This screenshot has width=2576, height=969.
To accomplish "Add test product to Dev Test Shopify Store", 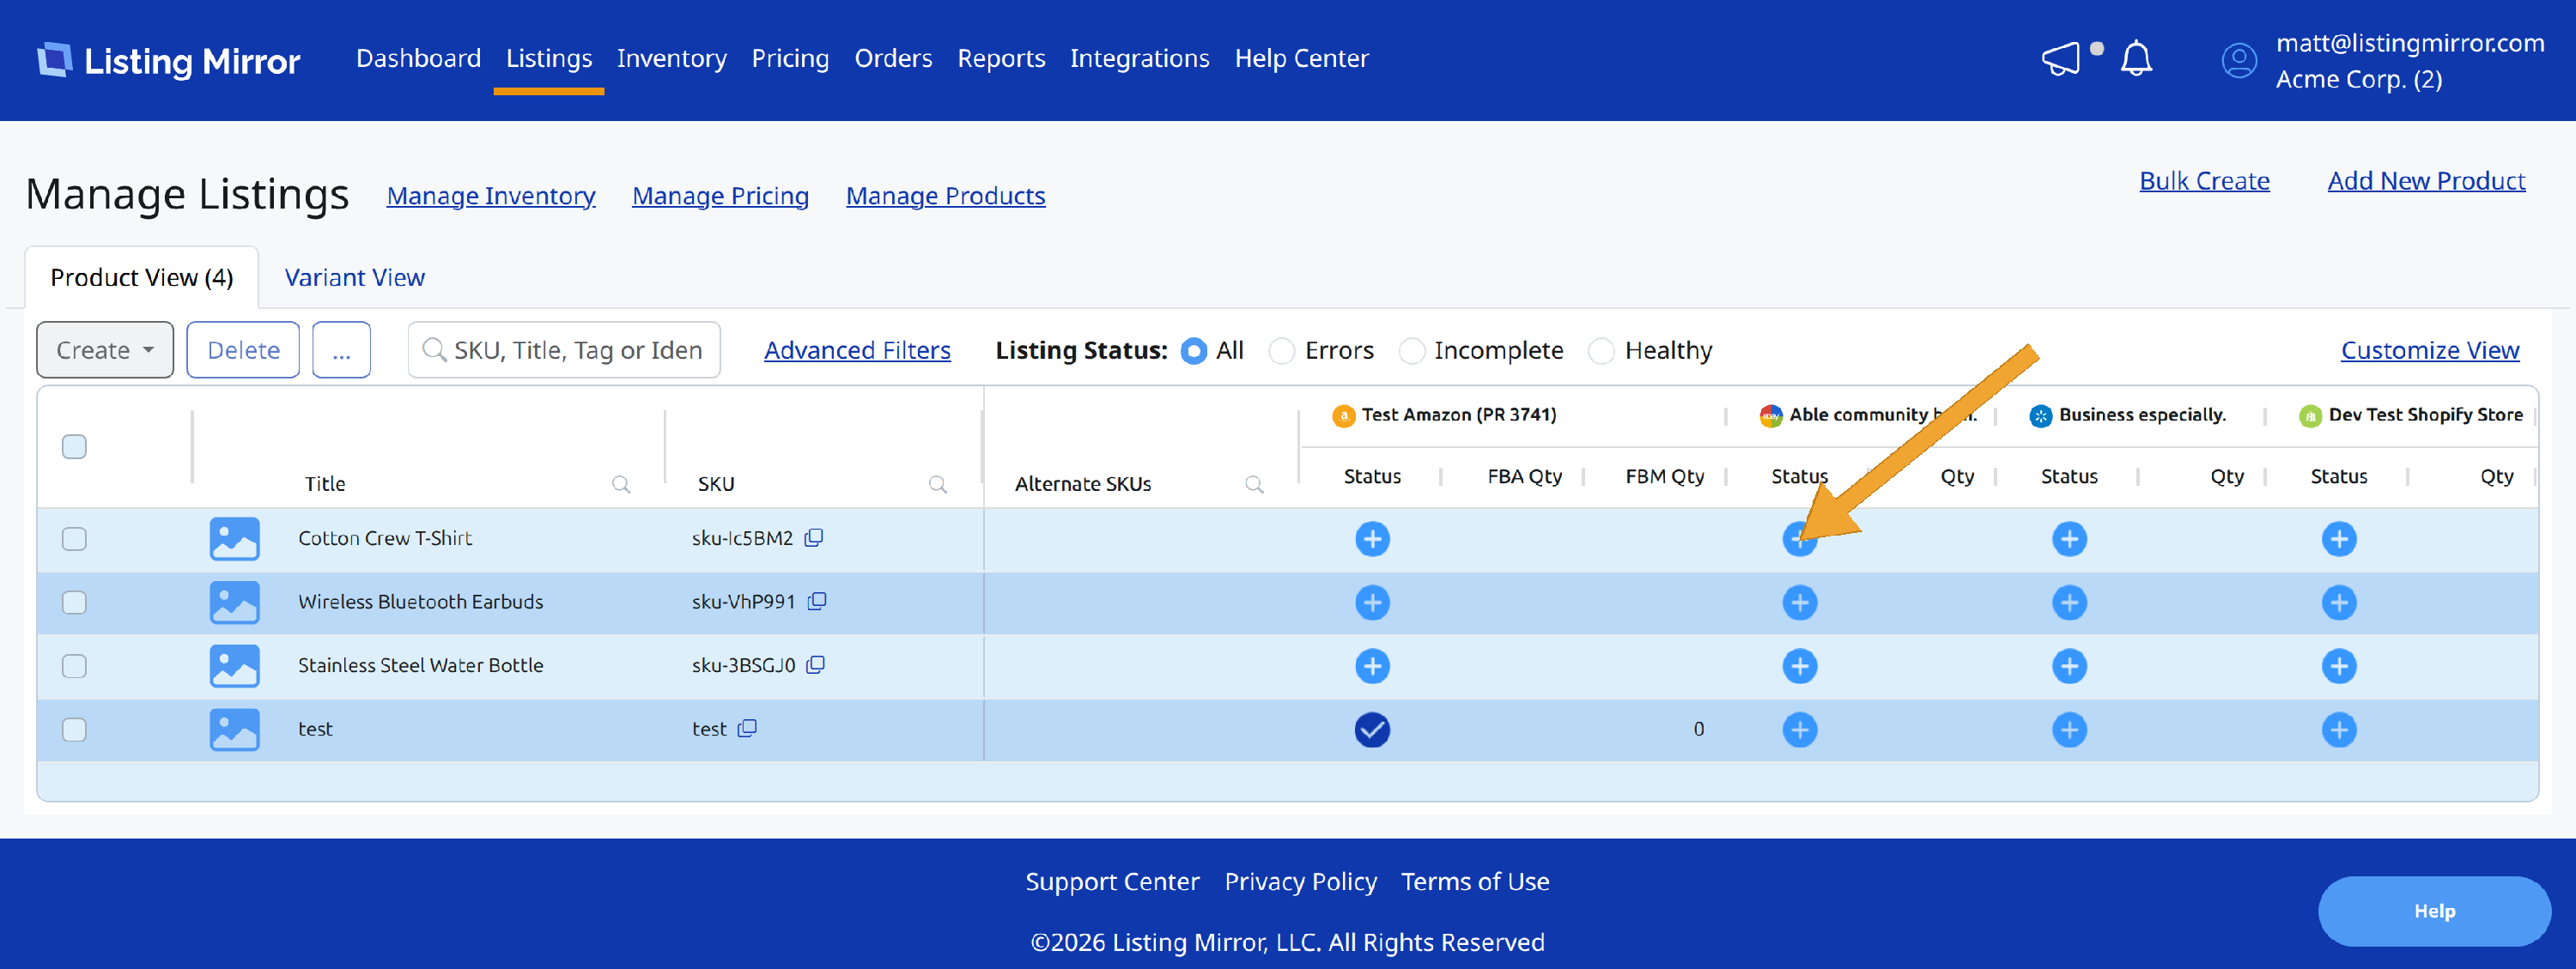I will tap(2338, 730).
